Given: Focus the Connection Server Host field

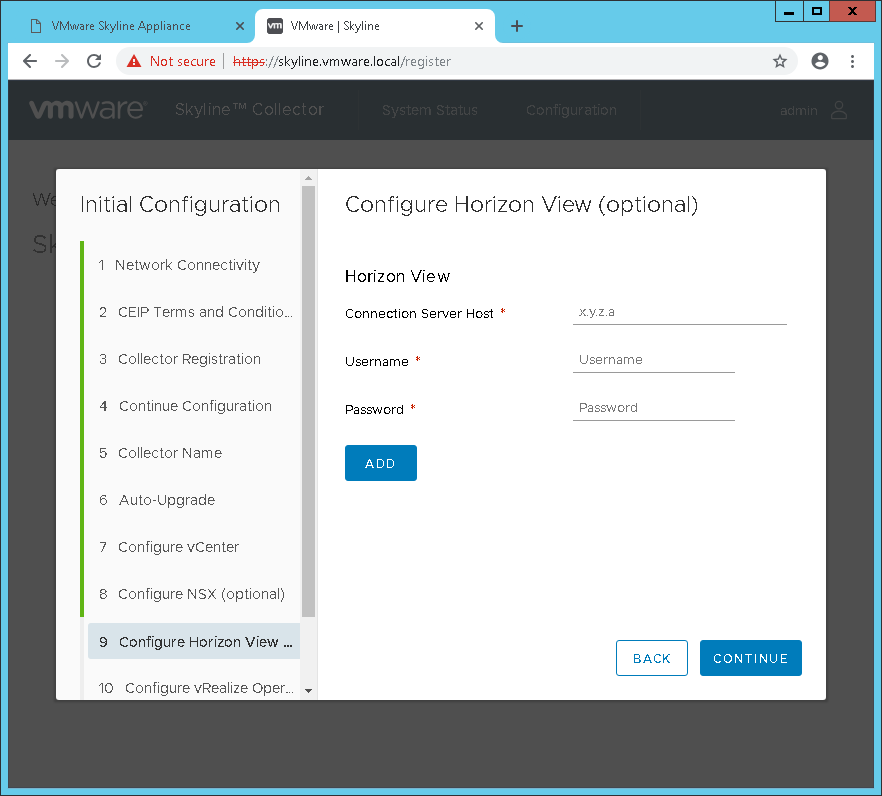Looking at the screenshot, I should 680,313.
